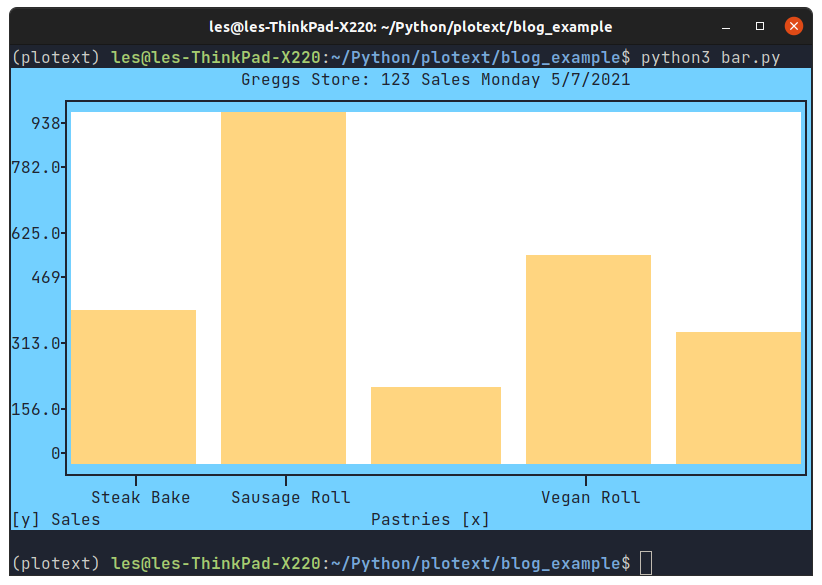This screenshot has width=822, height=585.
Task: Click the y-axis value 782.0
Action: point(36,167)
